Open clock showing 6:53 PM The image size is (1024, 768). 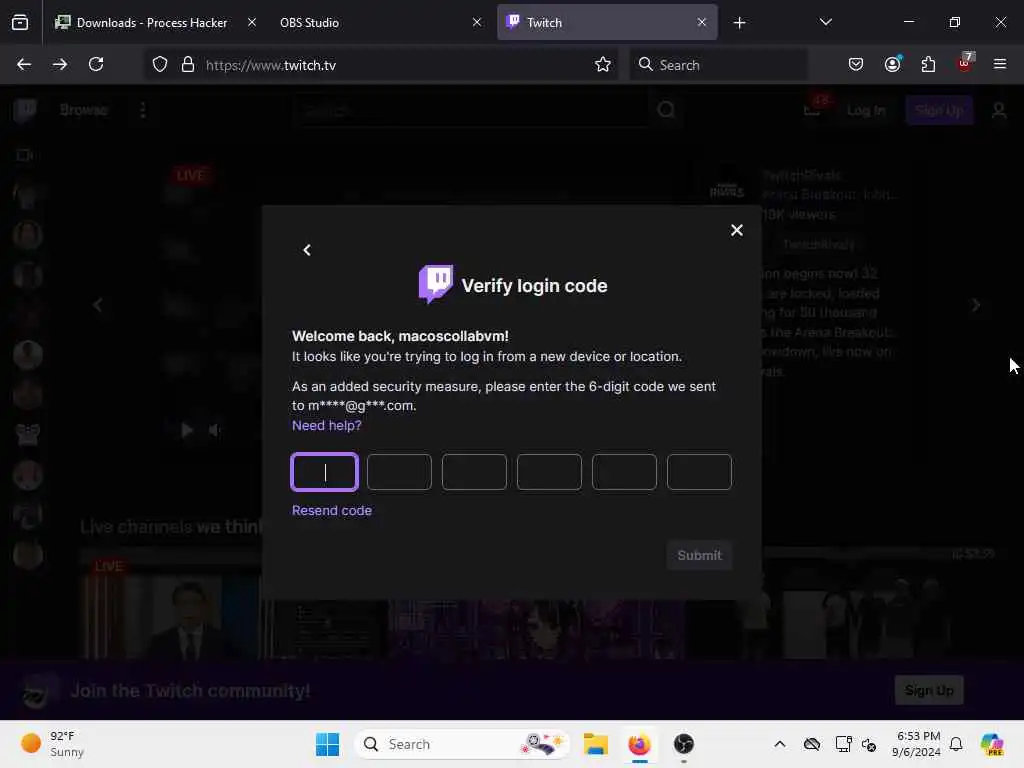point(918,744)
